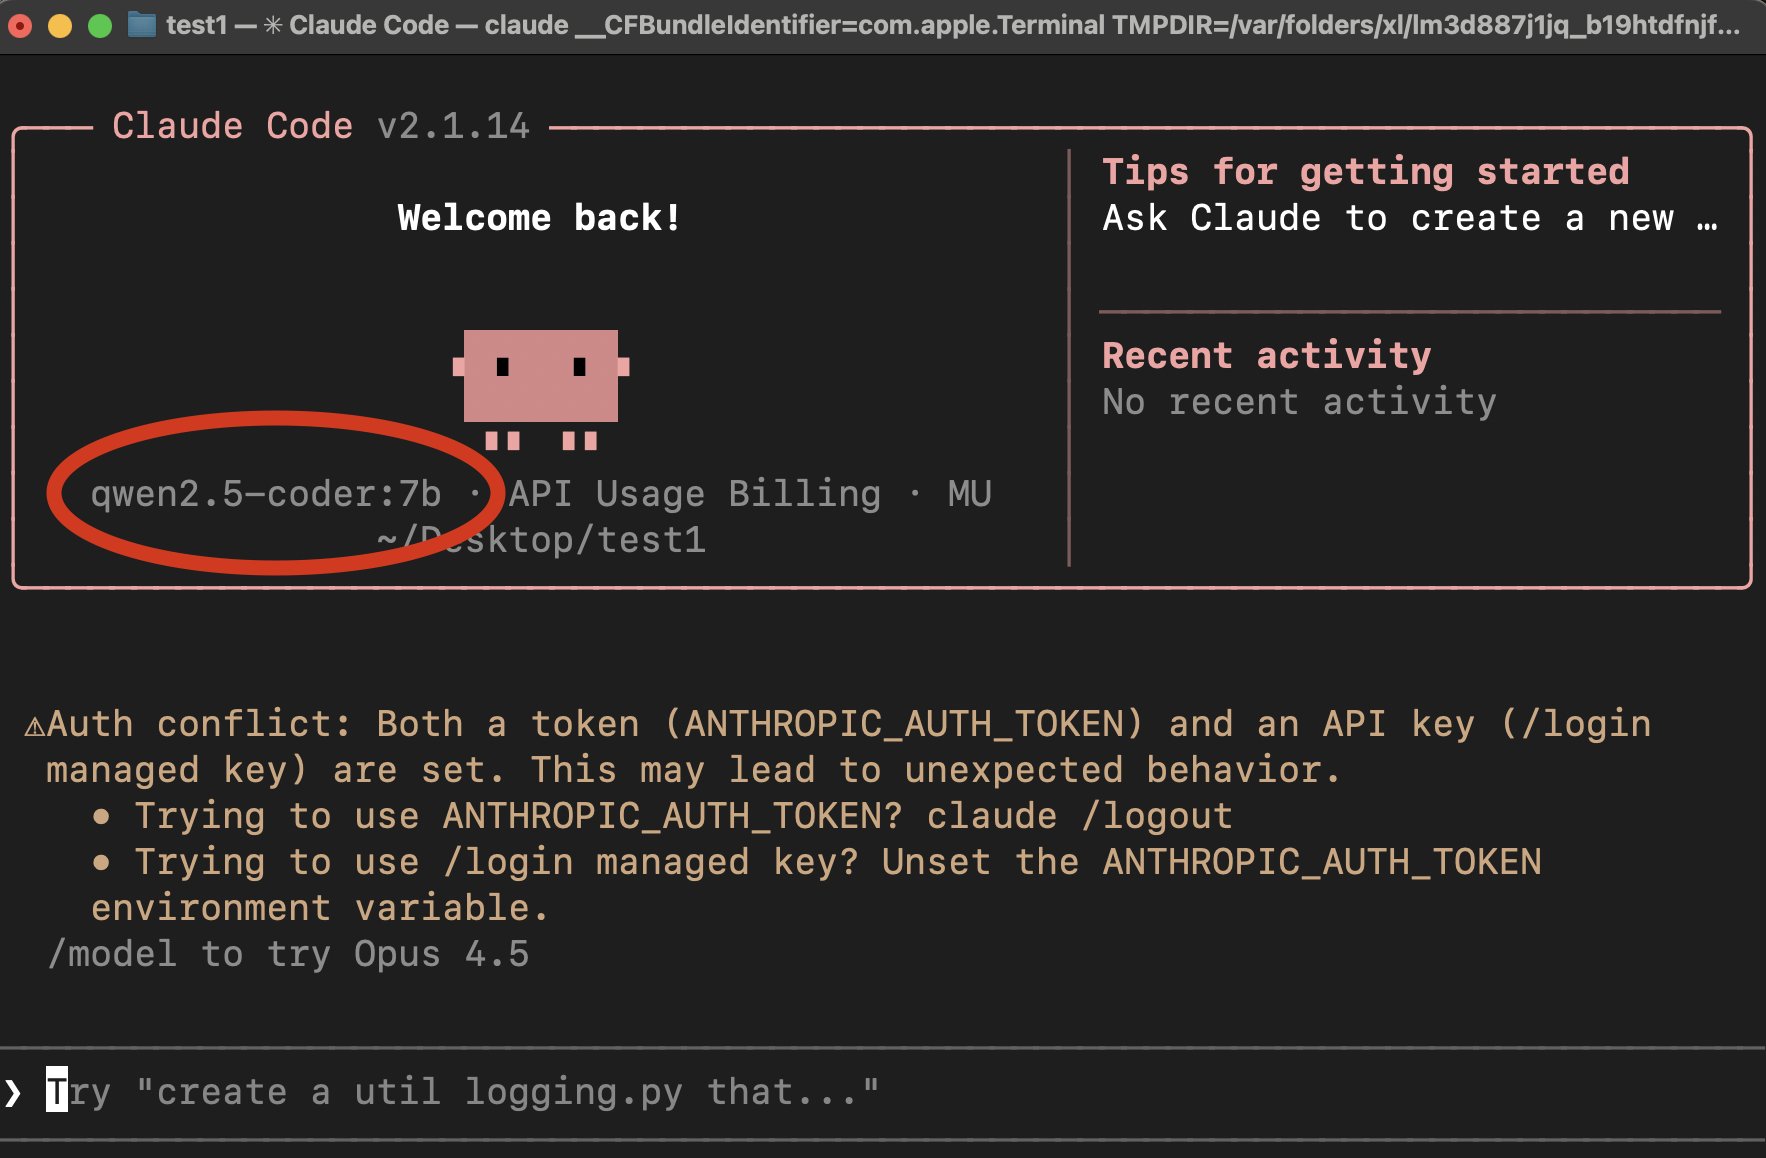
Task: Click the claude /logout suggestion text
Action: 1079,816
